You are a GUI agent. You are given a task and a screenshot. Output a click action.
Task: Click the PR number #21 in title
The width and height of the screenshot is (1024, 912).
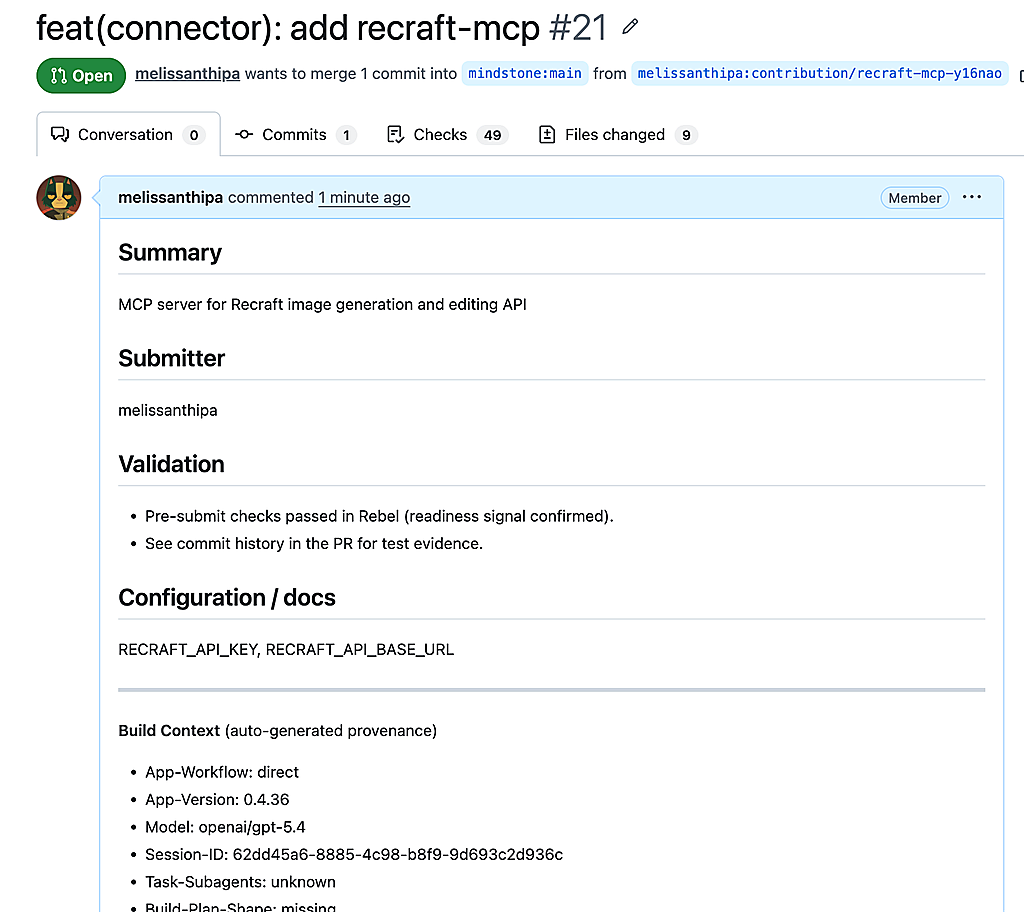click(578, 28)
